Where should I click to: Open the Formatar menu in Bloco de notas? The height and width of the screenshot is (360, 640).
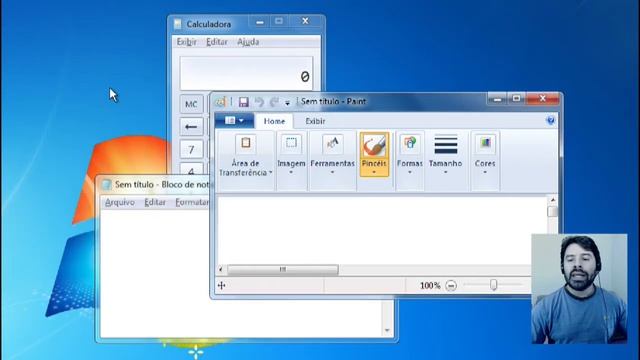(x=192, y=202)
